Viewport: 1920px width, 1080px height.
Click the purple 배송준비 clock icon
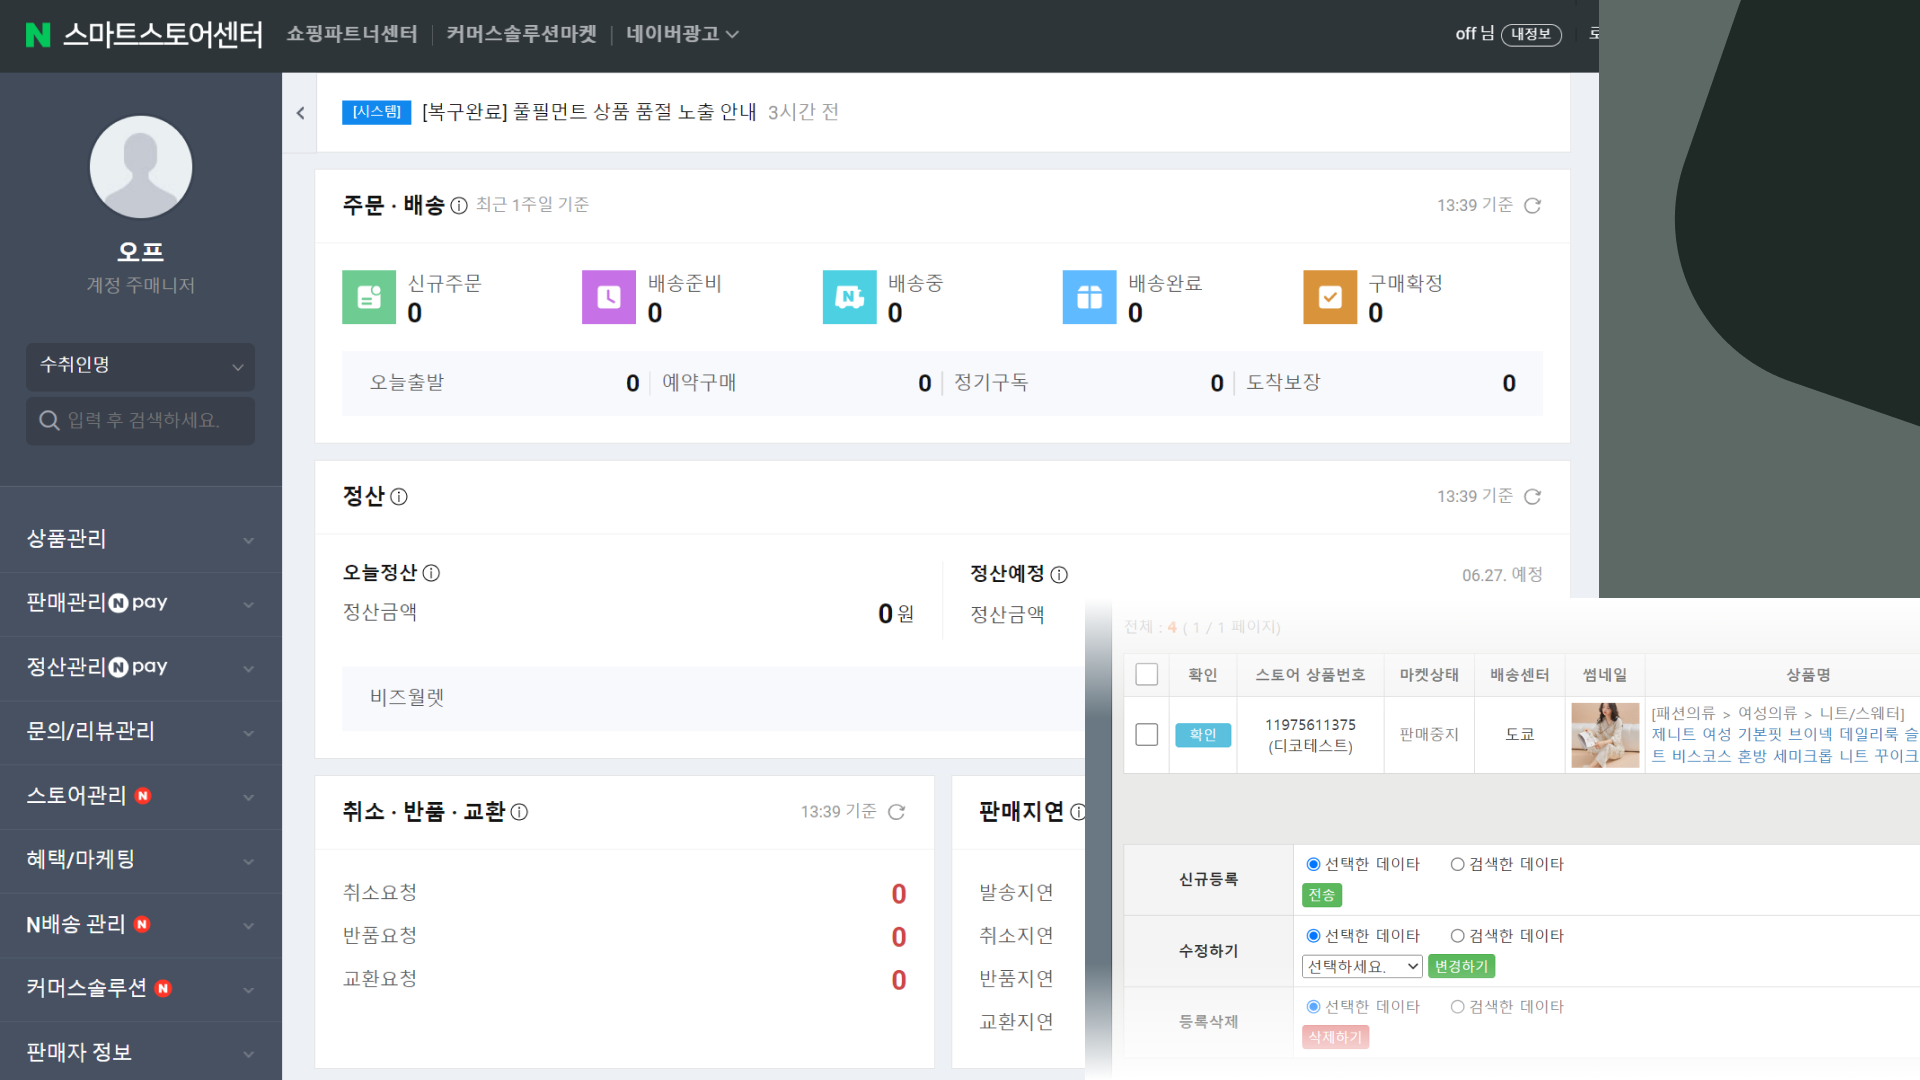point(609,297)
